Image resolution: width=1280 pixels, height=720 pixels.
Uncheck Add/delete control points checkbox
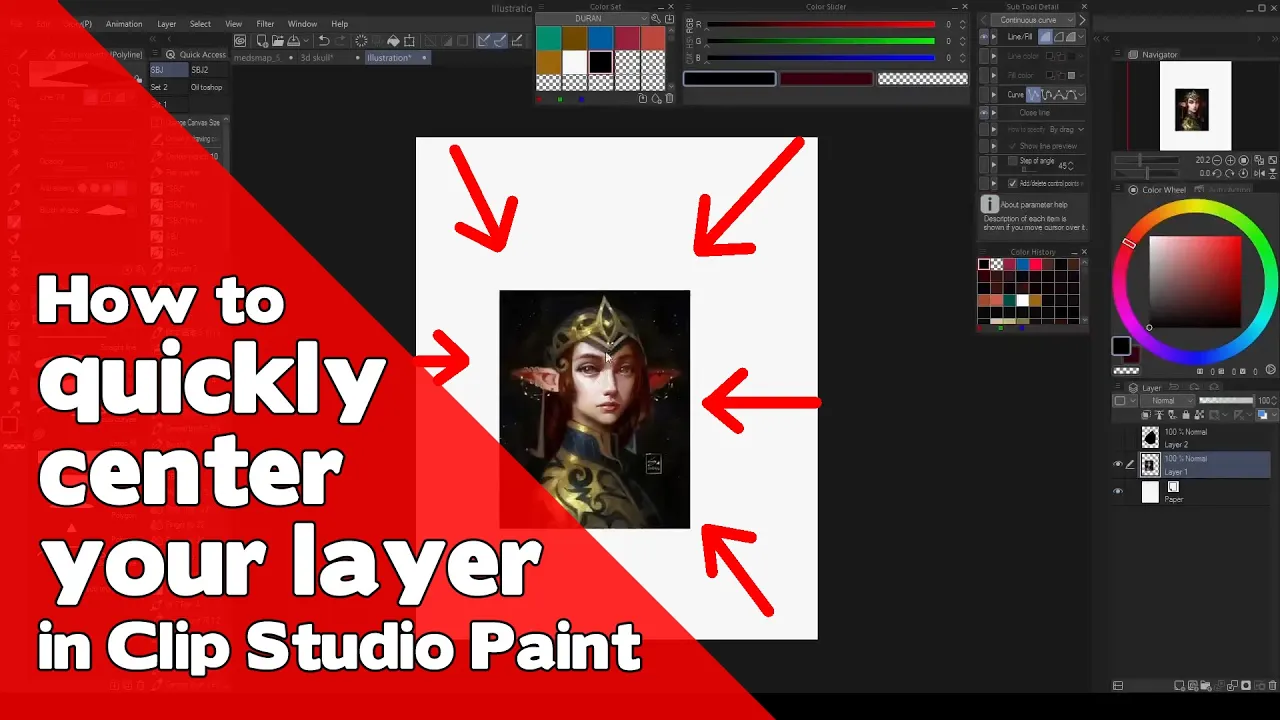tap(1012, 184)
